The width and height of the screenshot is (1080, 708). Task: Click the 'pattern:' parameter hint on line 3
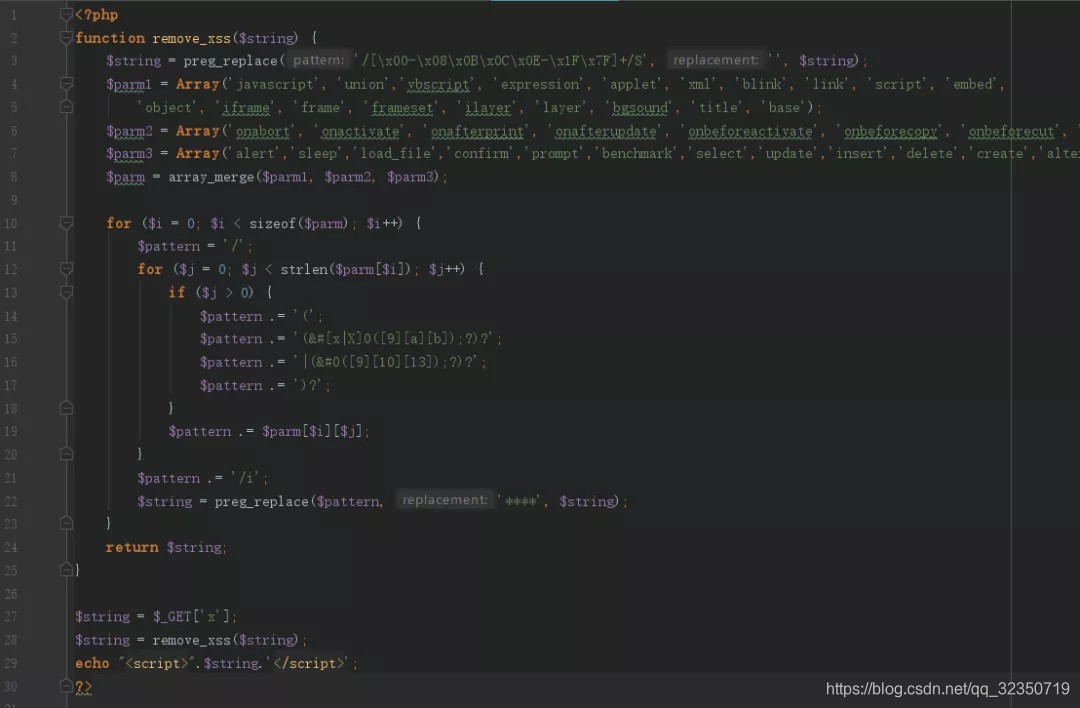pos(318,60)
